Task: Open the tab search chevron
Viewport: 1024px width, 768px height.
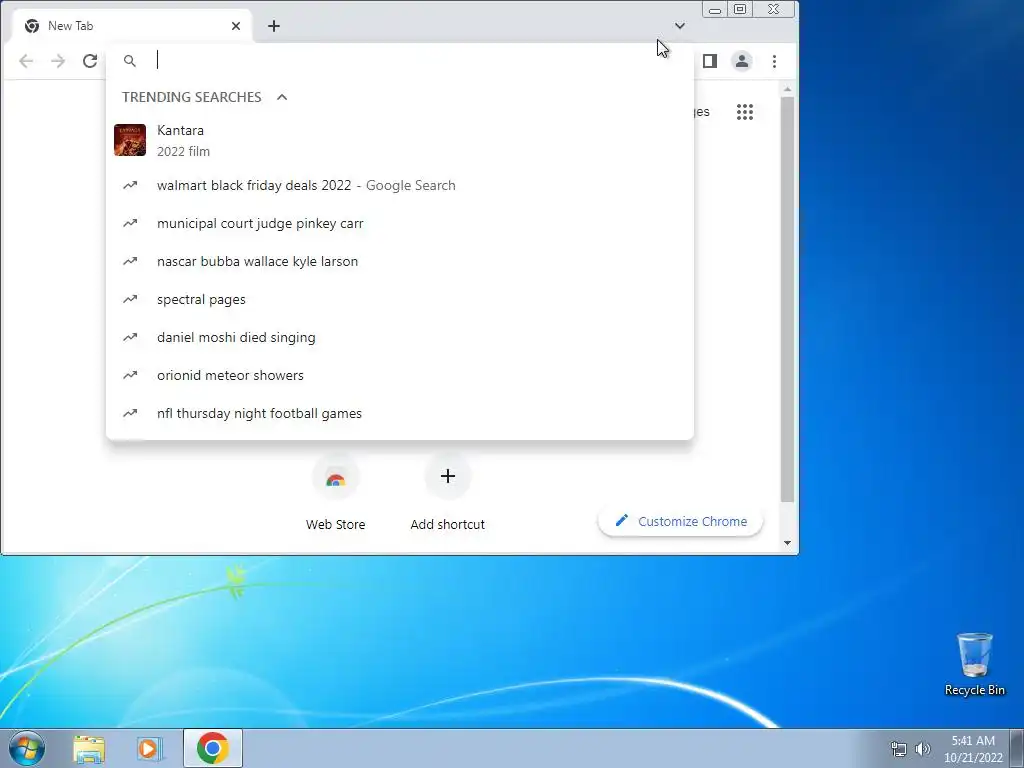Action: [680, 26]
